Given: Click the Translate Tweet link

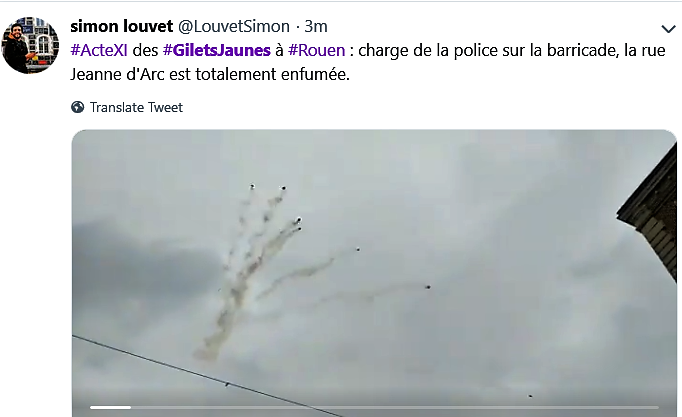Looking at the screenshot, I should (x=136, y=107).
